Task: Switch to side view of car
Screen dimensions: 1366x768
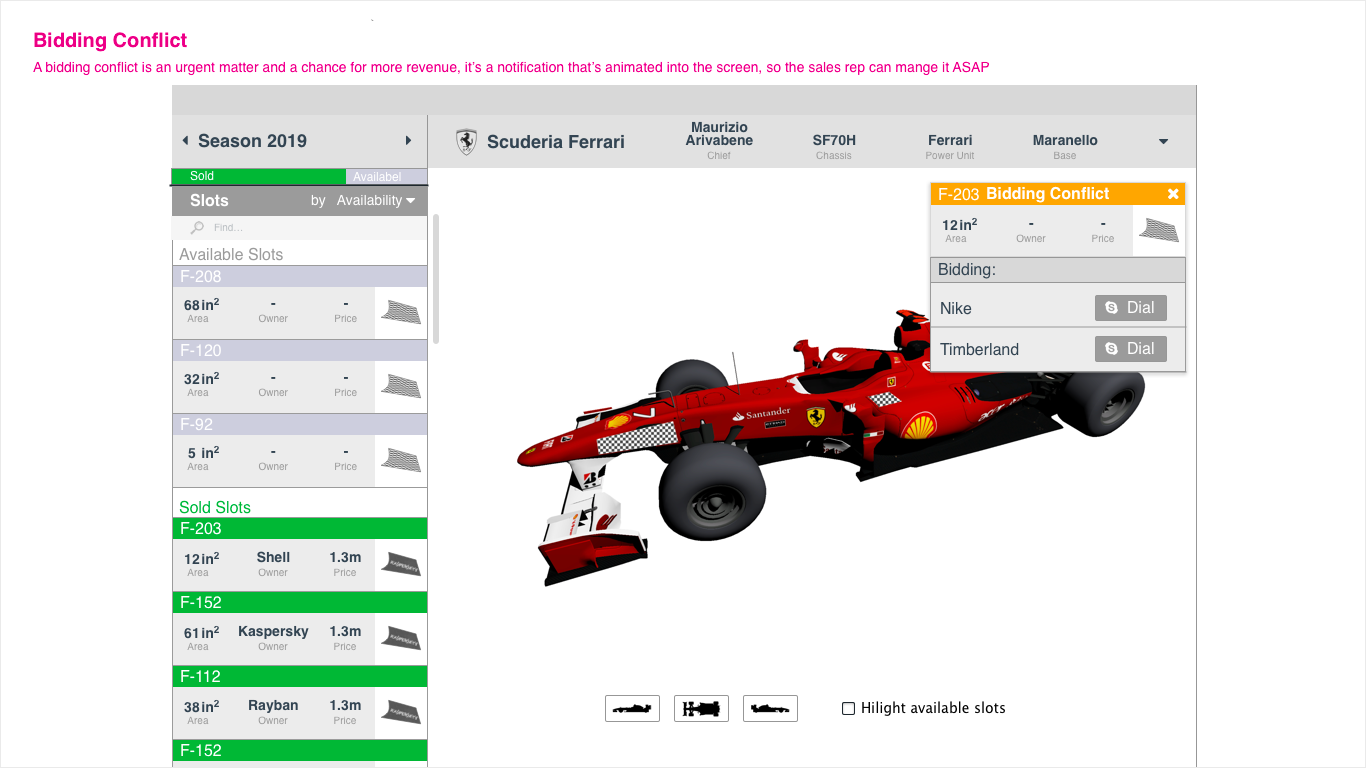Action: (x=632, y=708)
